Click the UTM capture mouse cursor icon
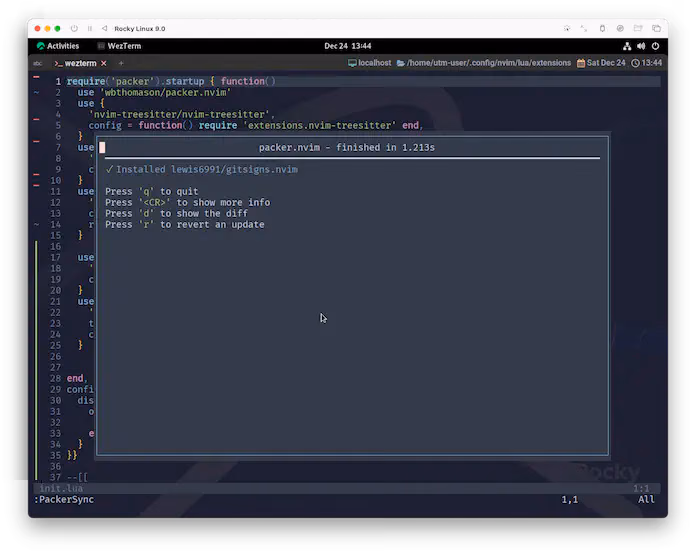Screen dimensions: 696x555 point(567,28)
